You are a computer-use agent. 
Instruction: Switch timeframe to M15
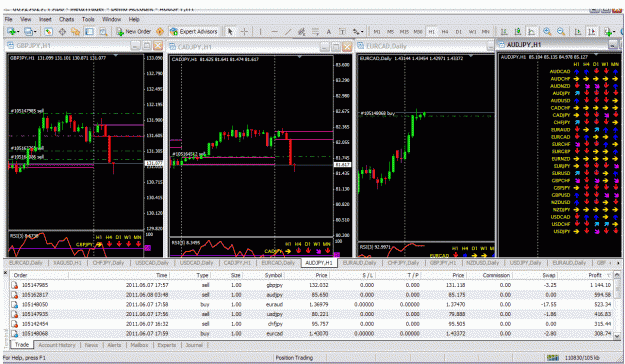click(404, 31)
